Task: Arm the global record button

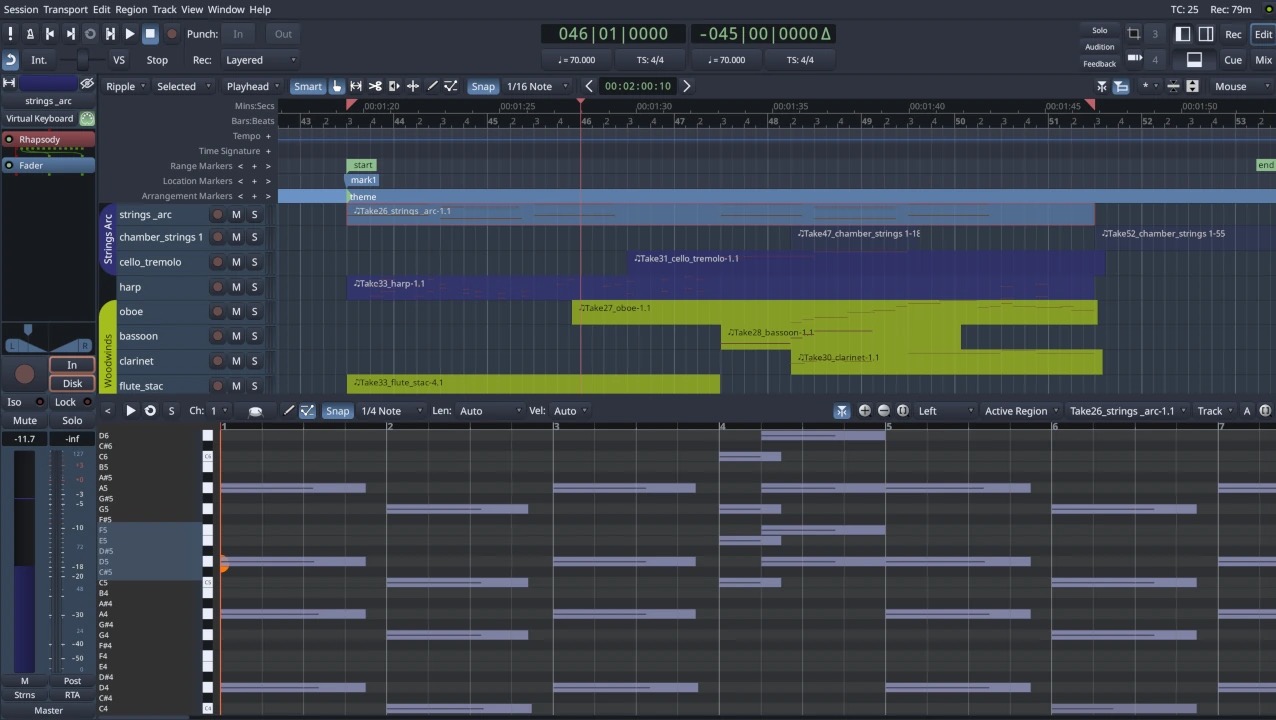Action: [x=171, y=34]
